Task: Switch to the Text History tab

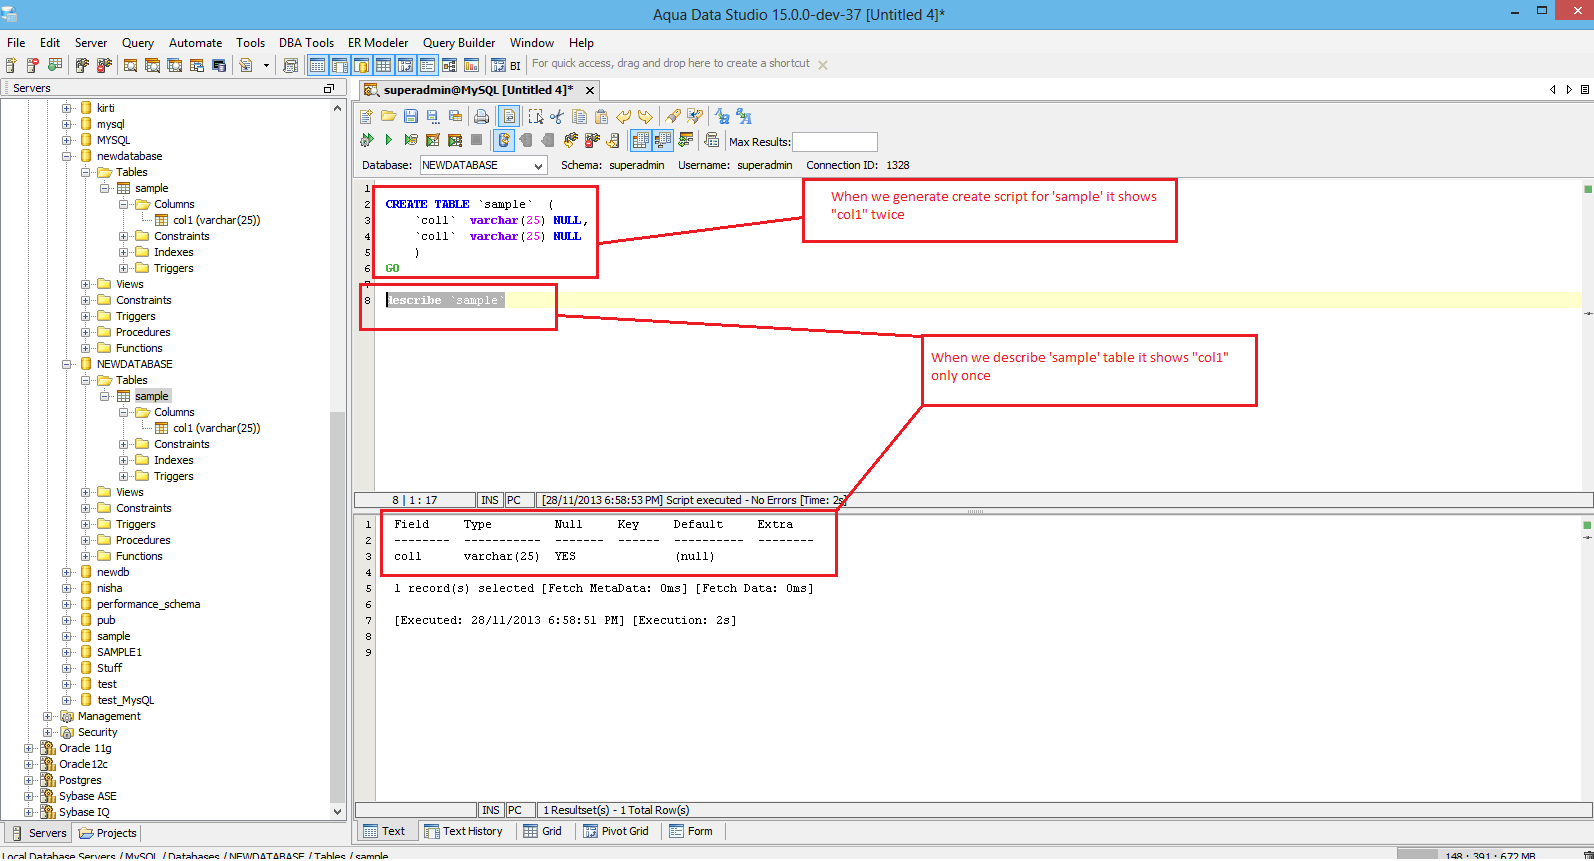Action: click(462, 831)
